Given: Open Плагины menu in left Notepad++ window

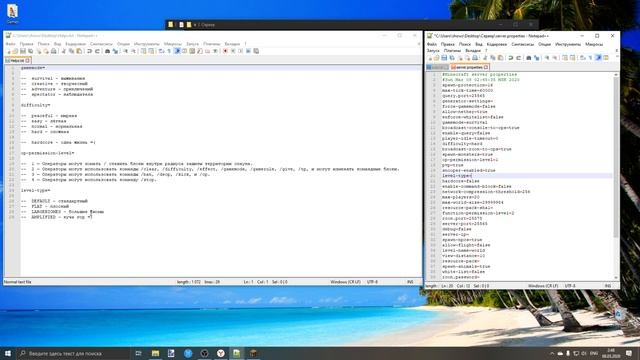Looking at the screenshot, I should (x=211, y=44).
